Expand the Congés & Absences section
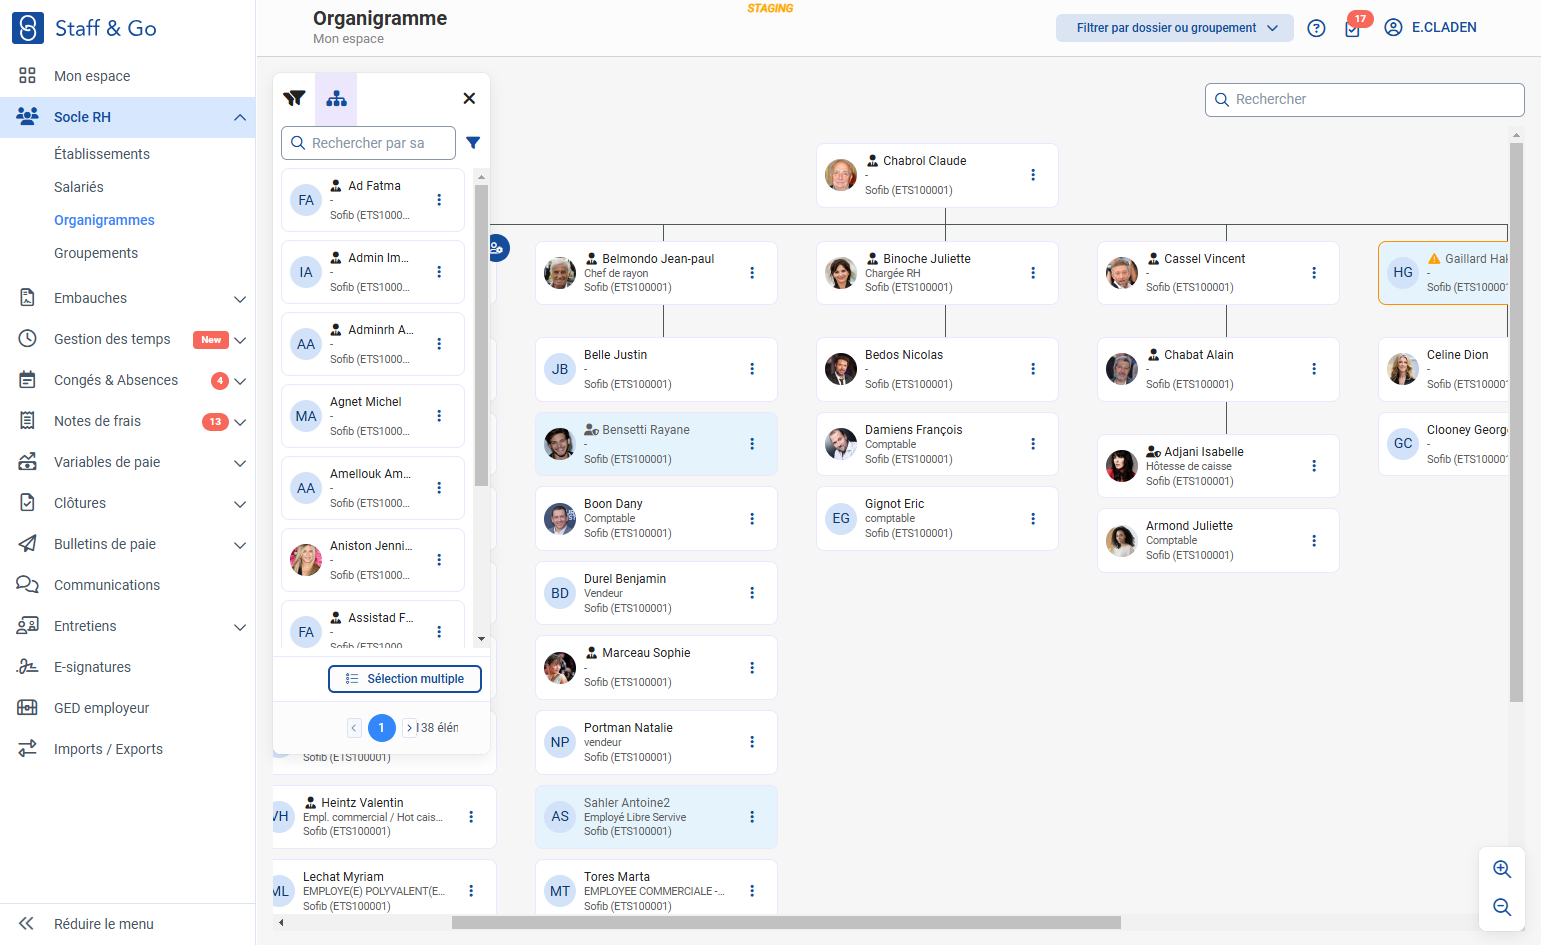The width and height of the screenshot is (1541, 945). pos(240,381)
